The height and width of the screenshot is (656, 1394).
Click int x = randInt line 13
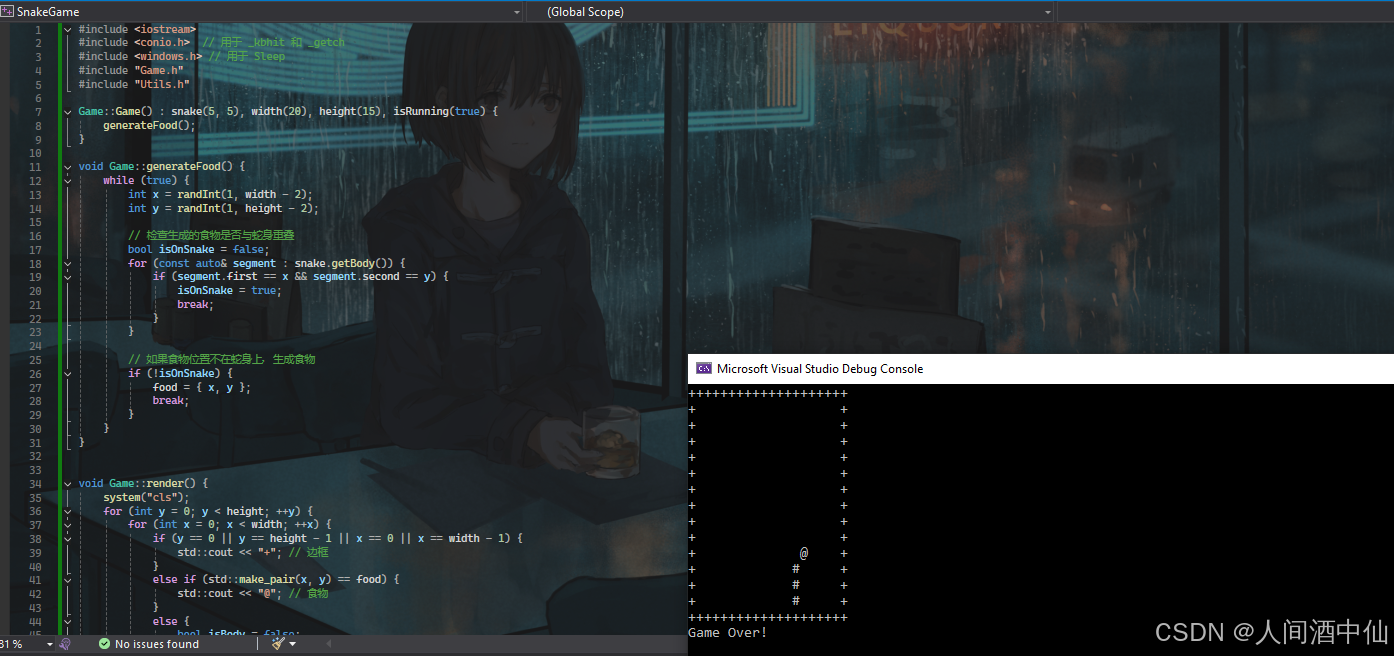coord(220,194)
